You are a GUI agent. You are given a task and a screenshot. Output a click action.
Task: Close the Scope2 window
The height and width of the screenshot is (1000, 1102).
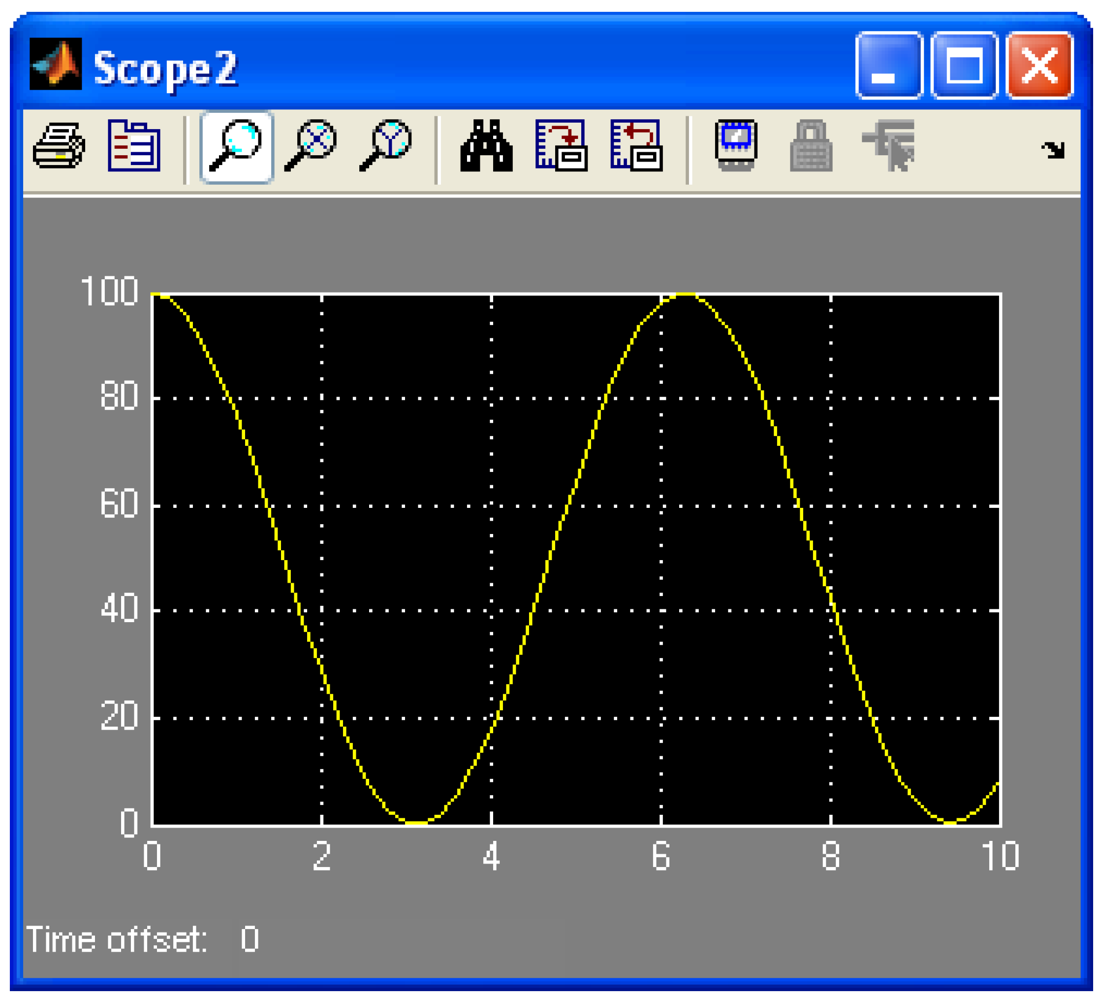(x=1039, y=66)
